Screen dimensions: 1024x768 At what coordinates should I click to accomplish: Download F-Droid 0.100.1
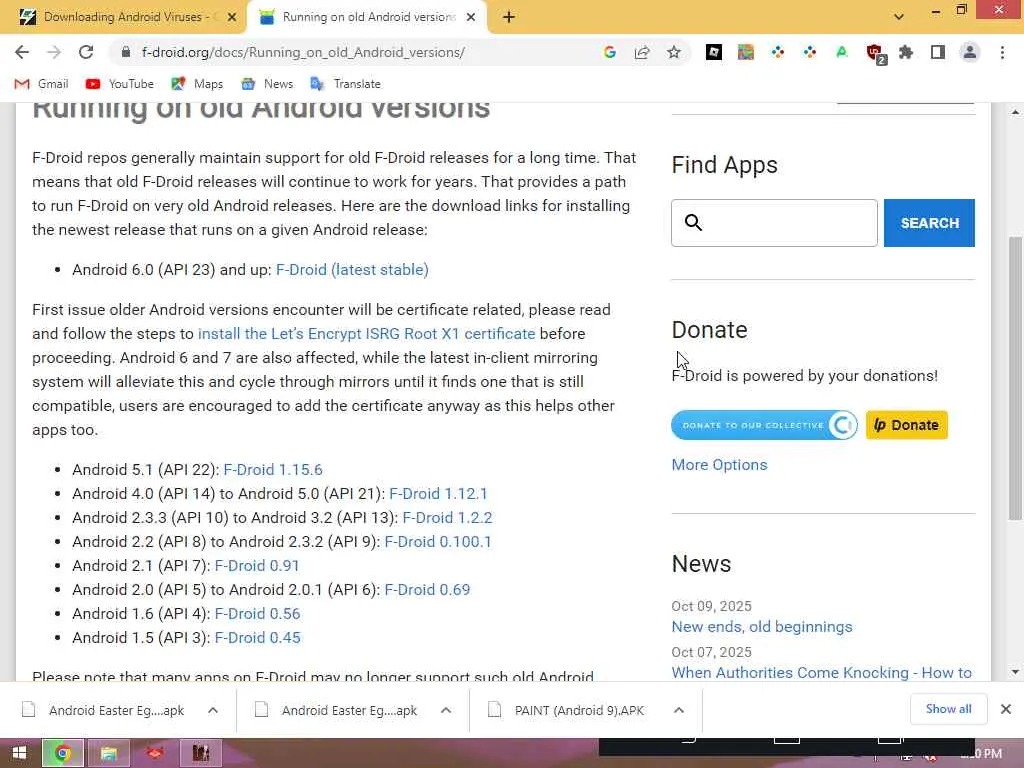coord(438,542)
